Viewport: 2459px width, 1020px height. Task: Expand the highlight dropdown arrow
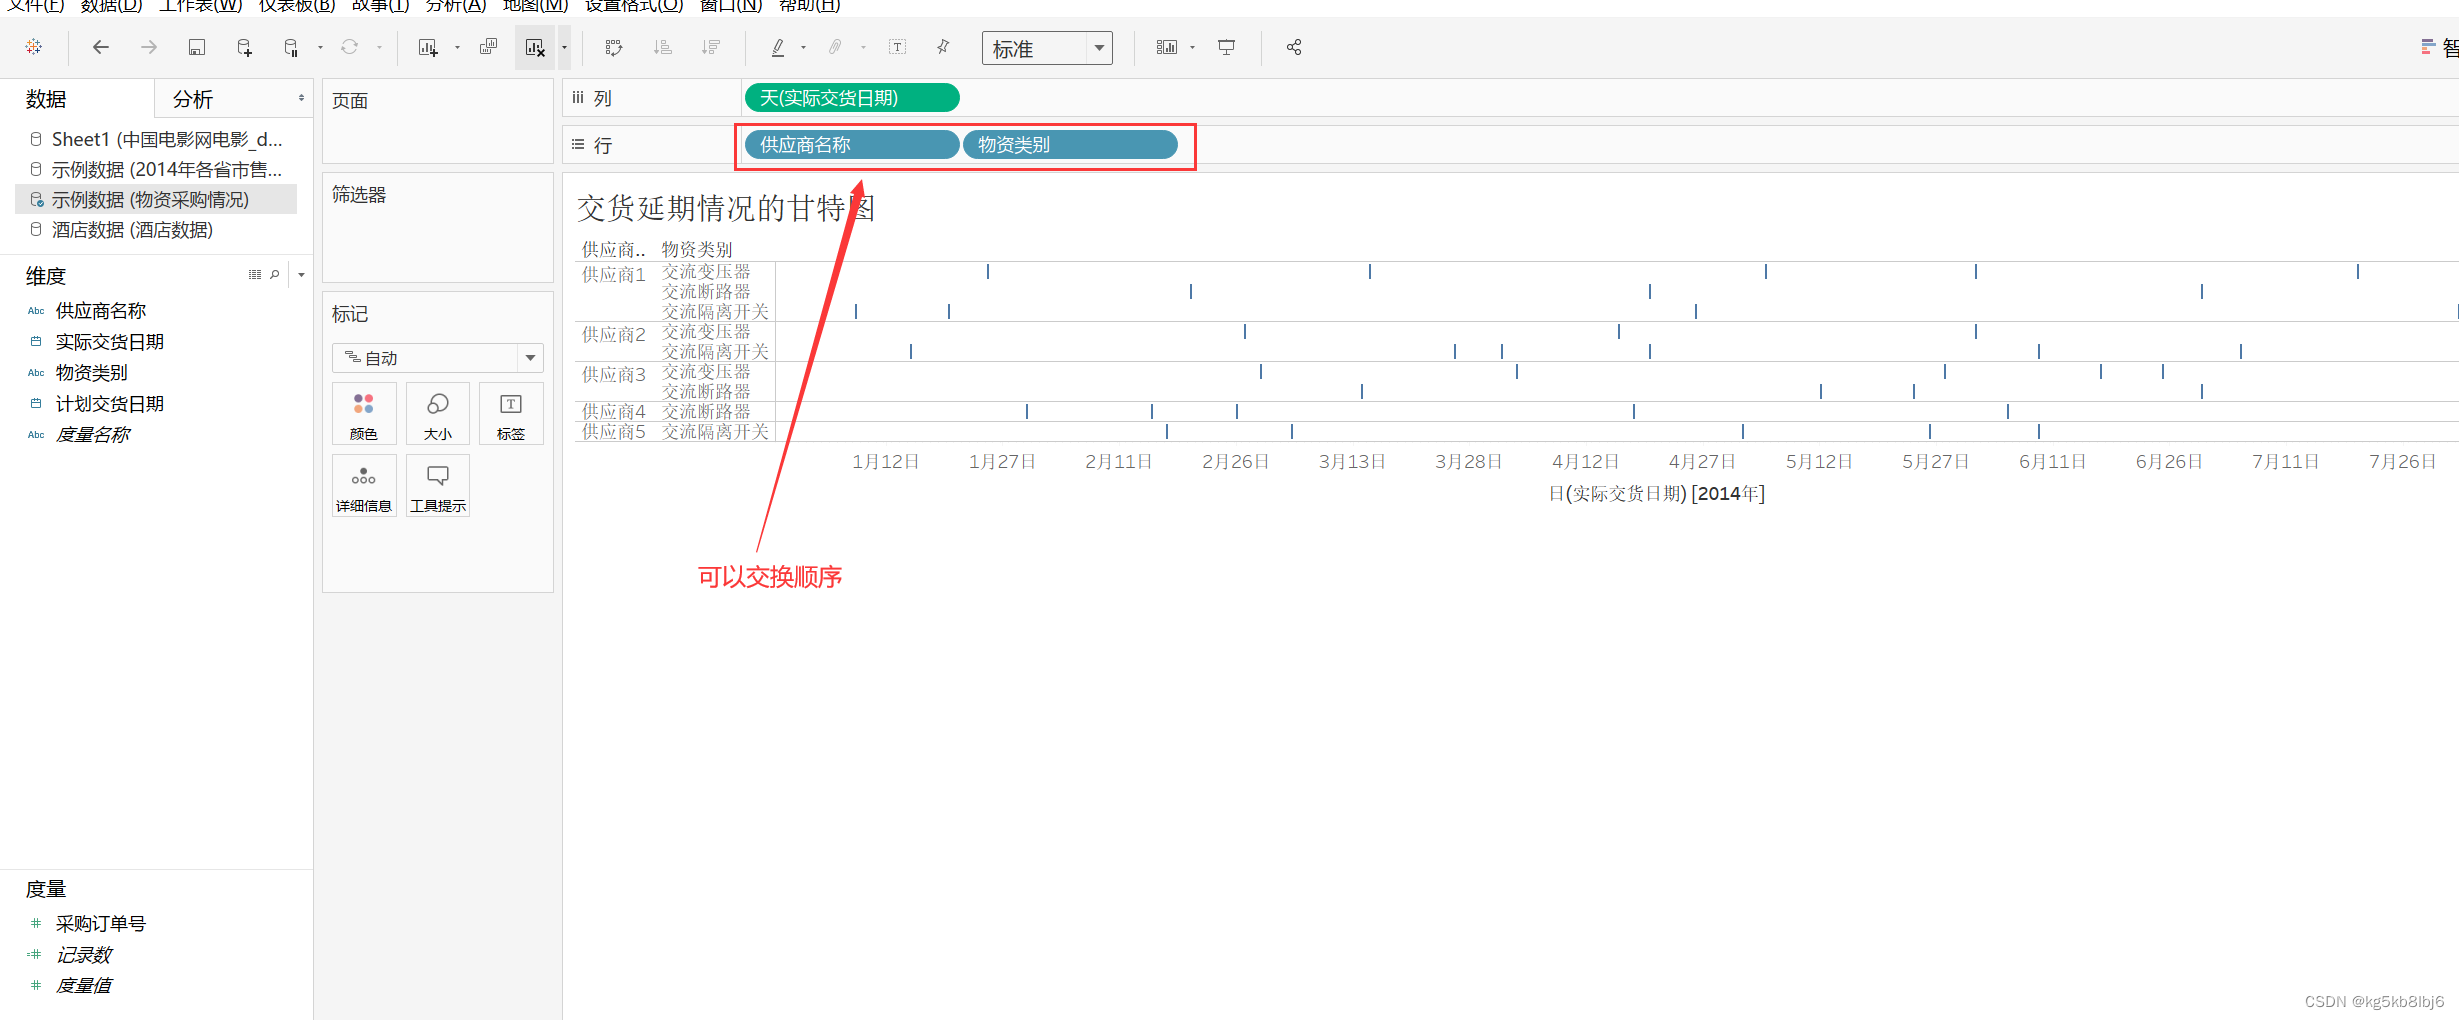[x=803, y=47]
